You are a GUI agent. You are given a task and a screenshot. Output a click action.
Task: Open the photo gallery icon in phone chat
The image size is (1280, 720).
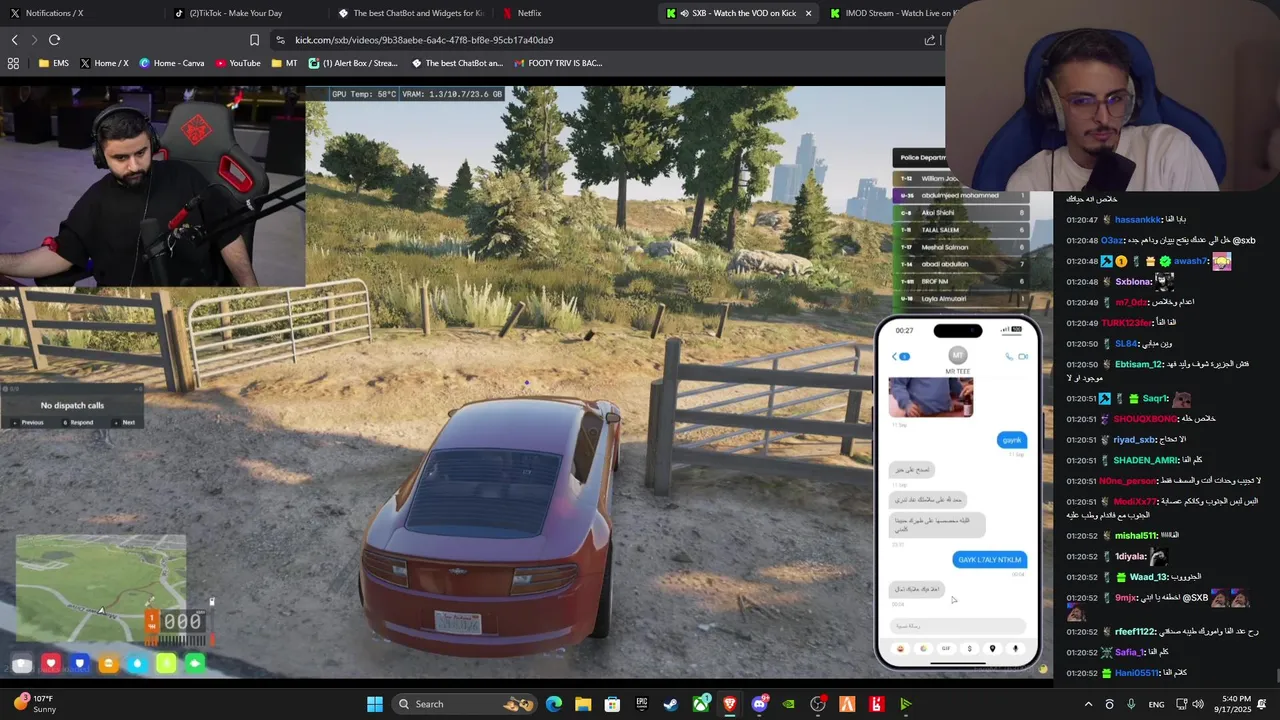coord(923,648)
